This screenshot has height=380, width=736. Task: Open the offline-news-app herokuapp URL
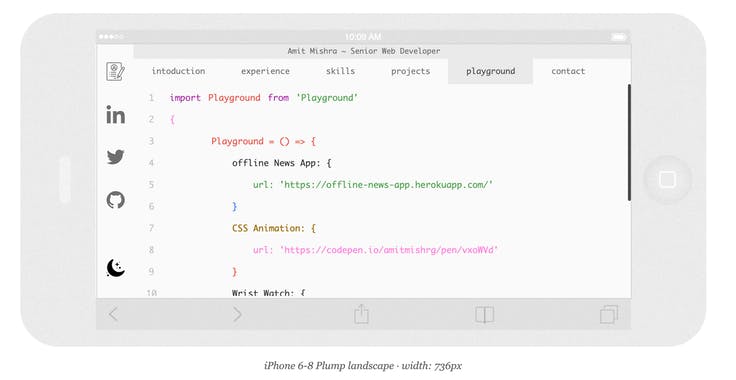(386, 185)
